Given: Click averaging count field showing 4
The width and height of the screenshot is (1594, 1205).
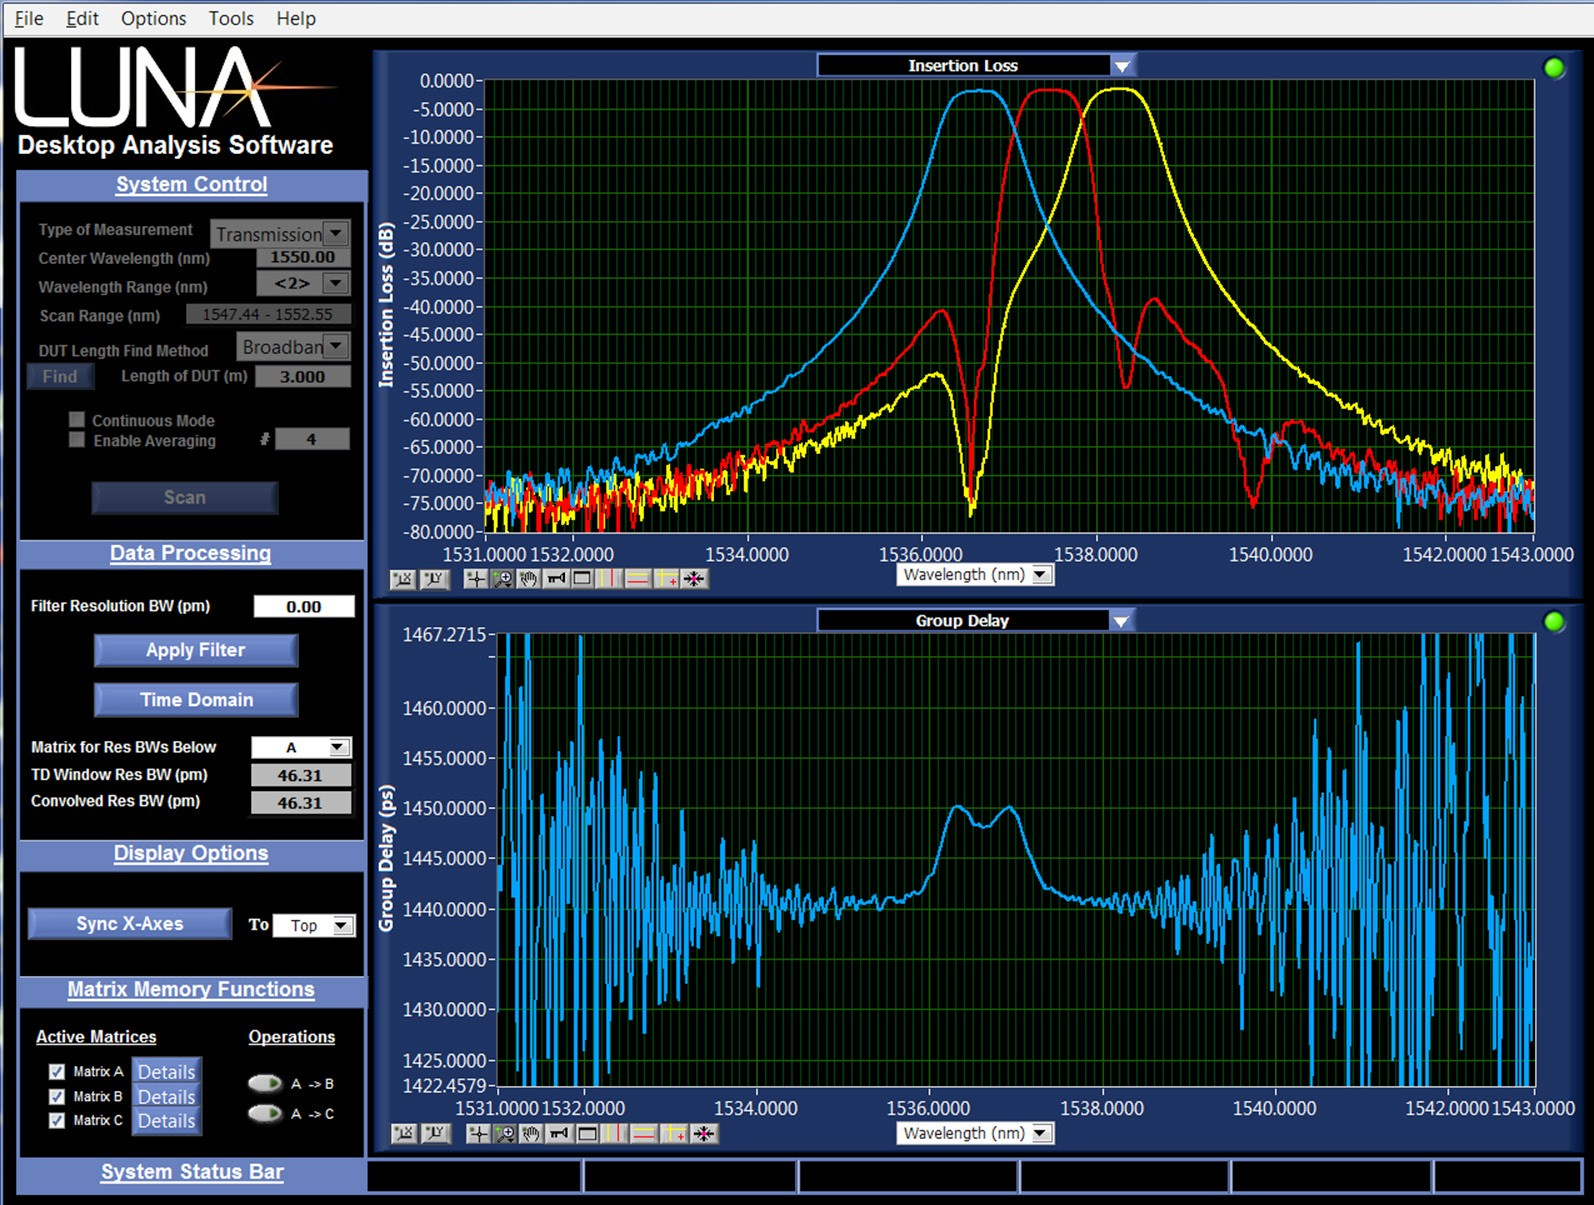Looking at the screenshot, I should [312, 439].
